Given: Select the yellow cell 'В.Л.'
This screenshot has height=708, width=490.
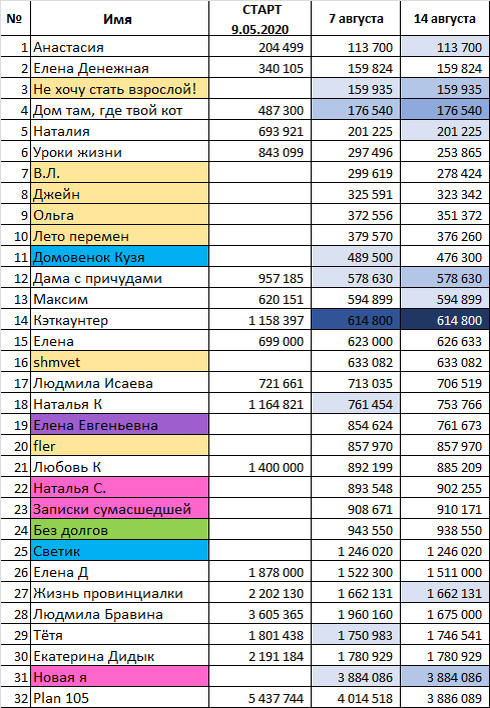Looking at the screenshot, I should click(119, 173).
